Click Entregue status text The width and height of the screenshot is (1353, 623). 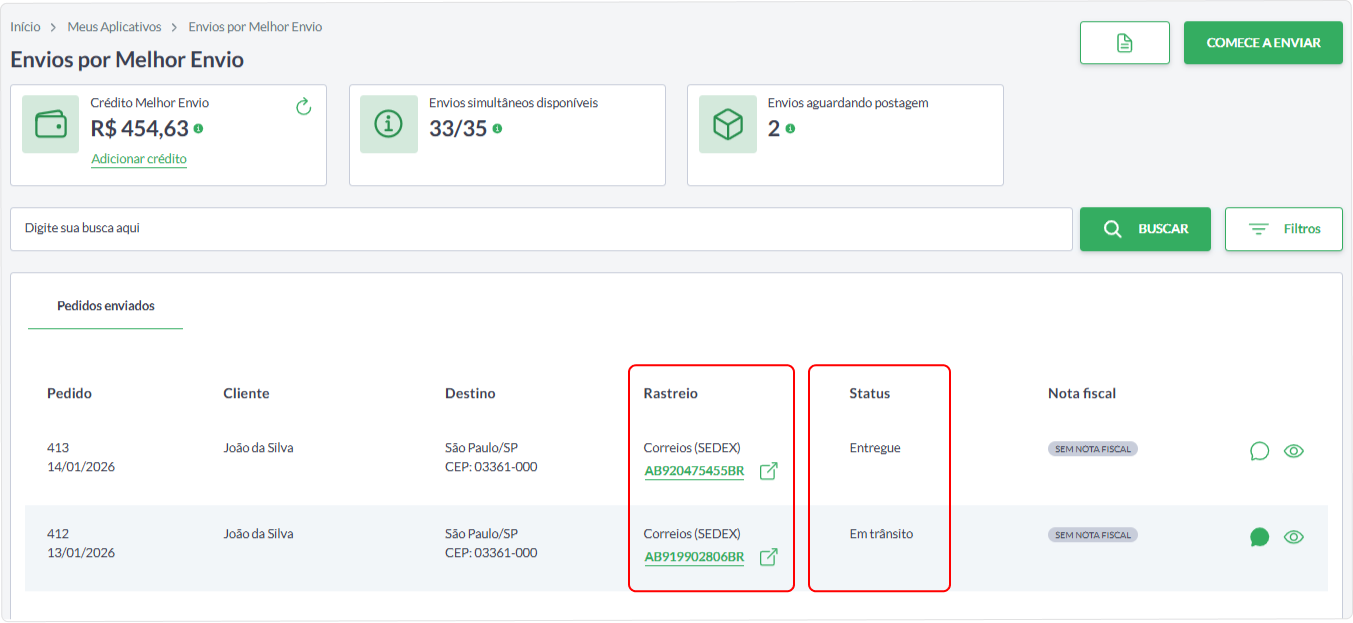click(x=875, y=448)
